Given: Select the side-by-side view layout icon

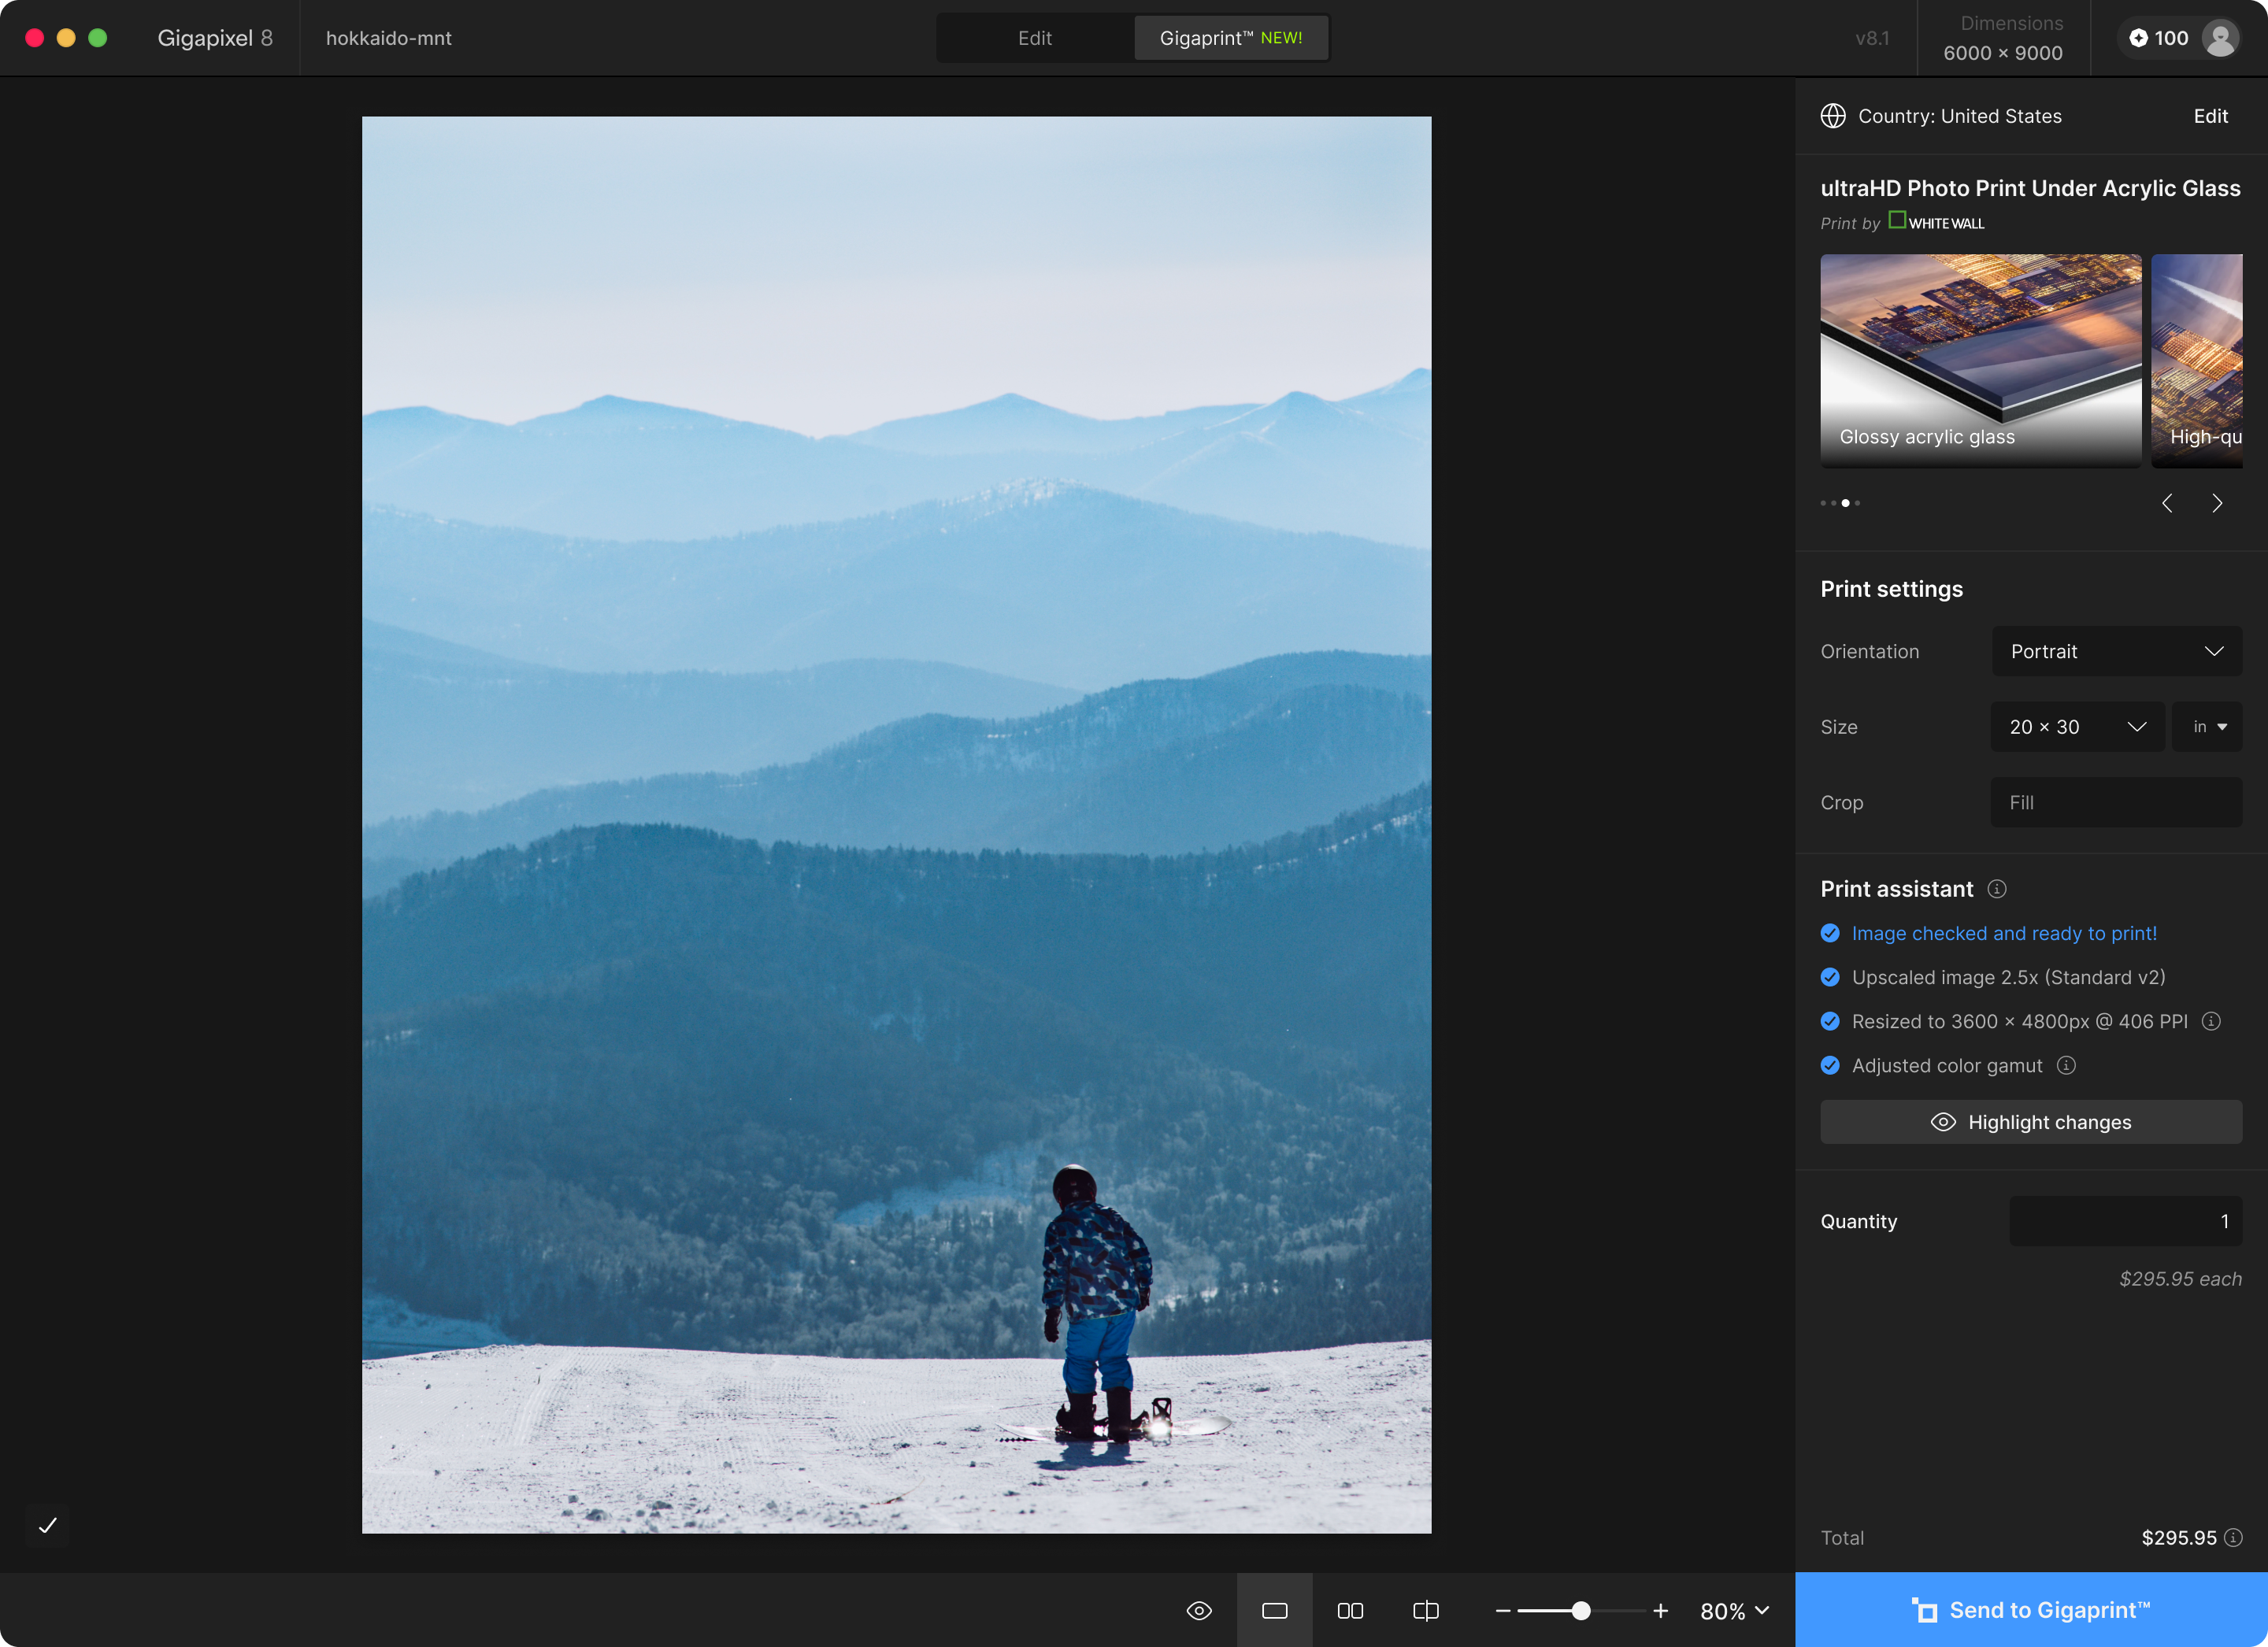Looking at the screenshot, I should coord(1350,1610).
